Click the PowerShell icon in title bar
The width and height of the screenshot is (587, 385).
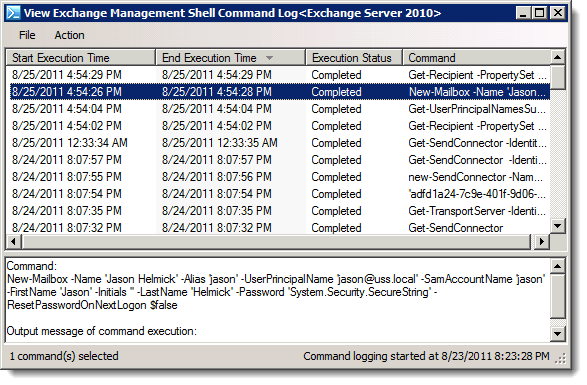13,13
